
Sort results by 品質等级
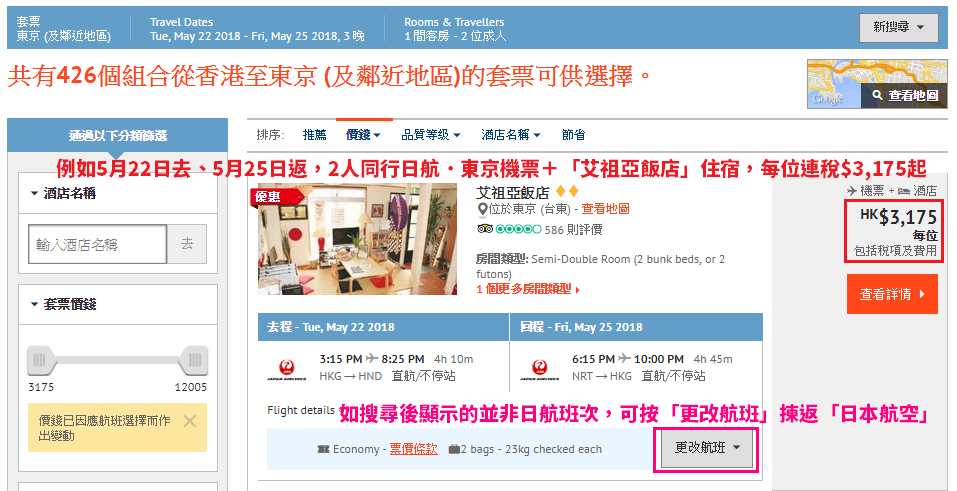(x=430, y=135)
